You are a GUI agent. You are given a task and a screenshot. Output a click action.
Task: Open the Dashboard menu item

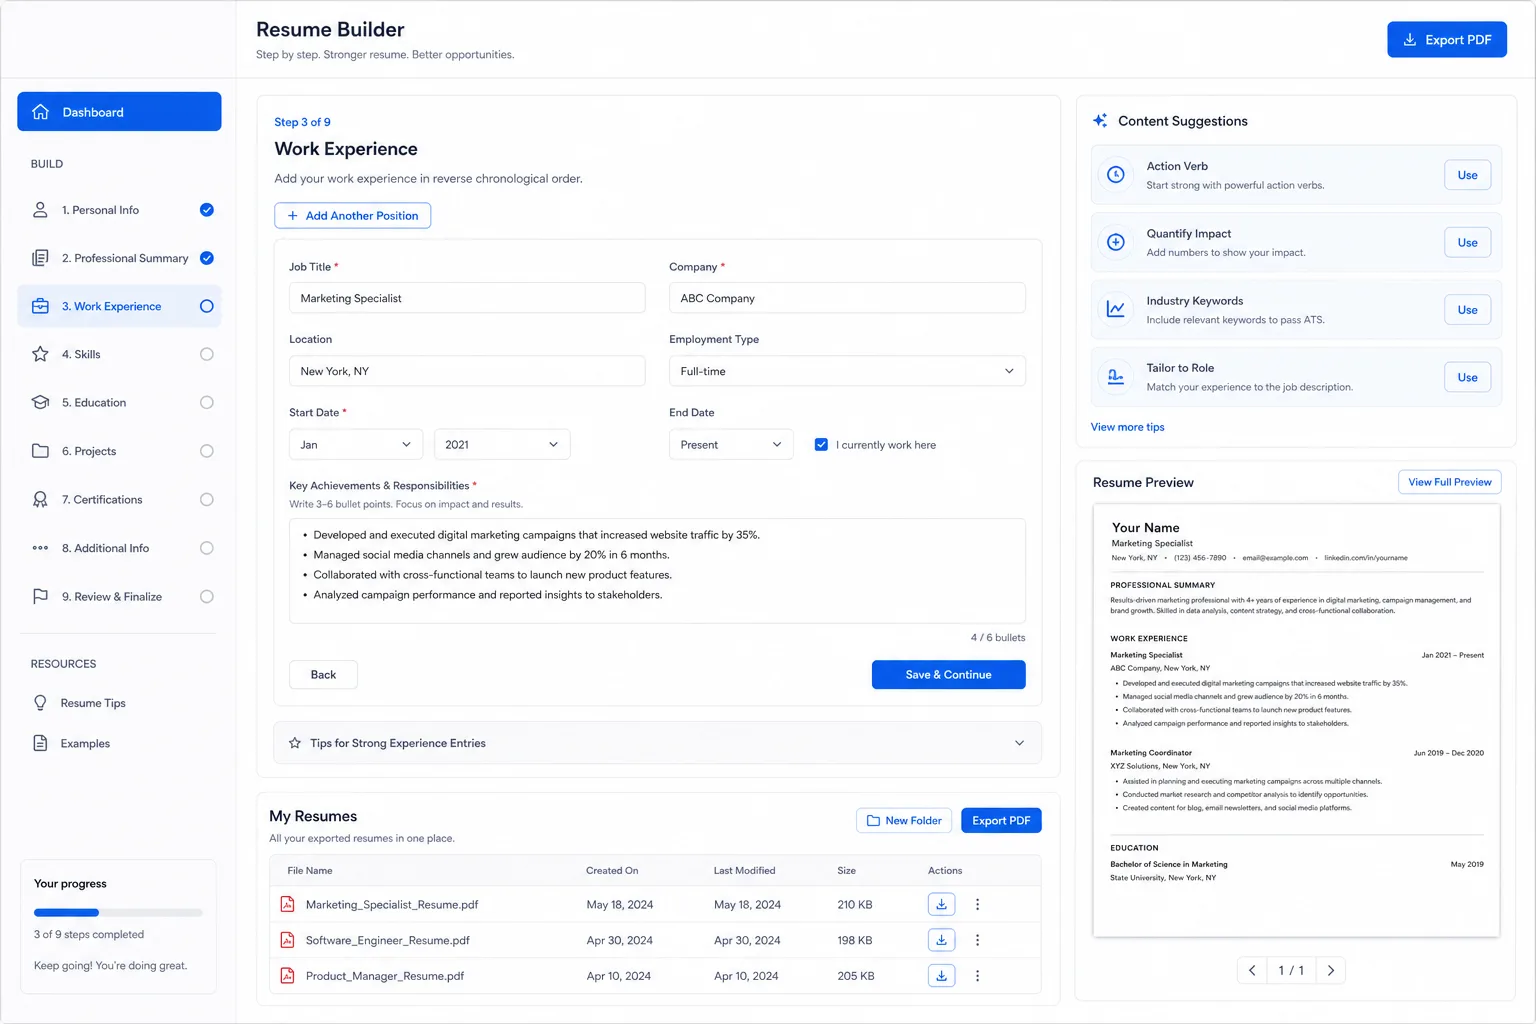click(119, 112)
